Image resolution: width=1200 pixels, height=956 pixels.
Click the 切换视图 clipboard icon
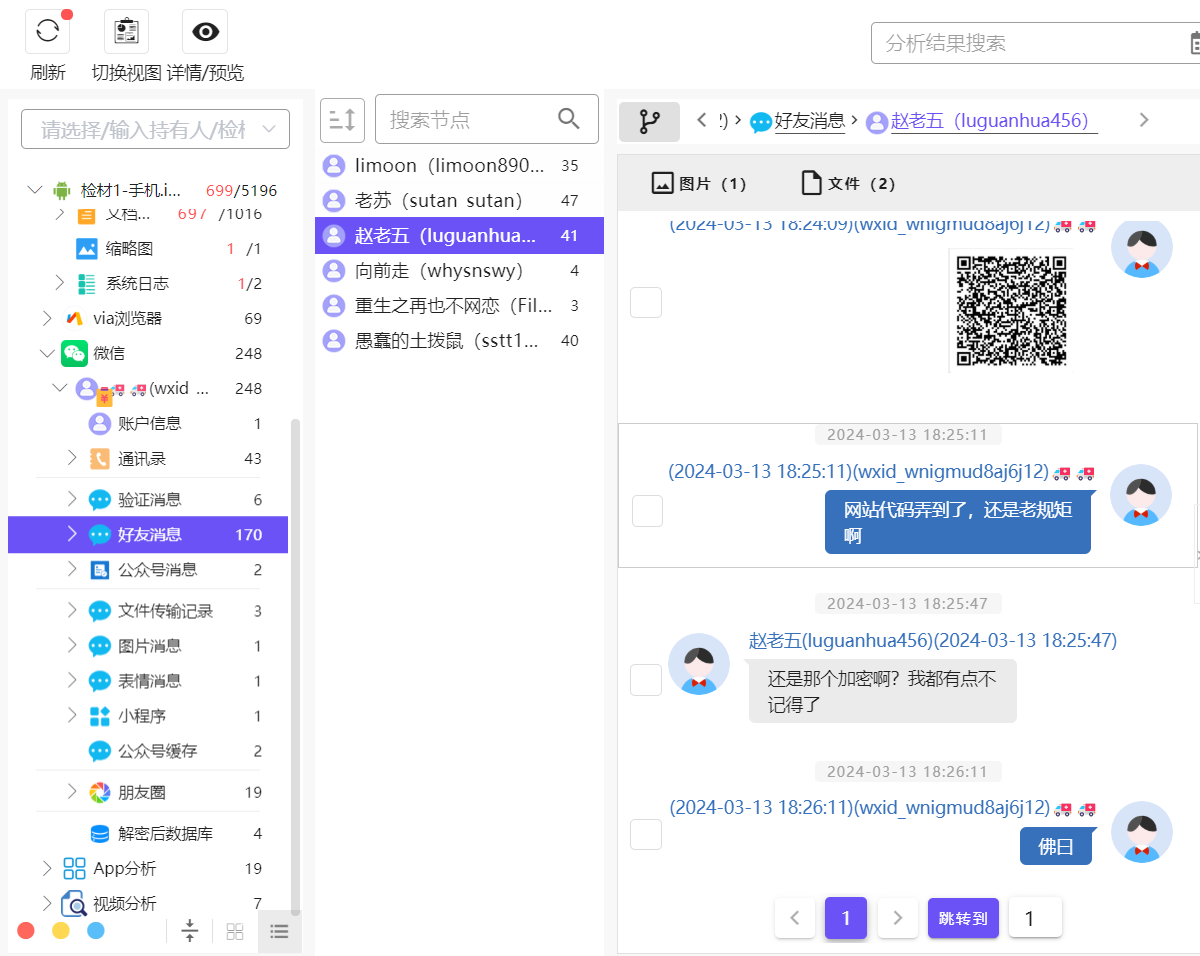pyautogui.click(x=126, y=31)
